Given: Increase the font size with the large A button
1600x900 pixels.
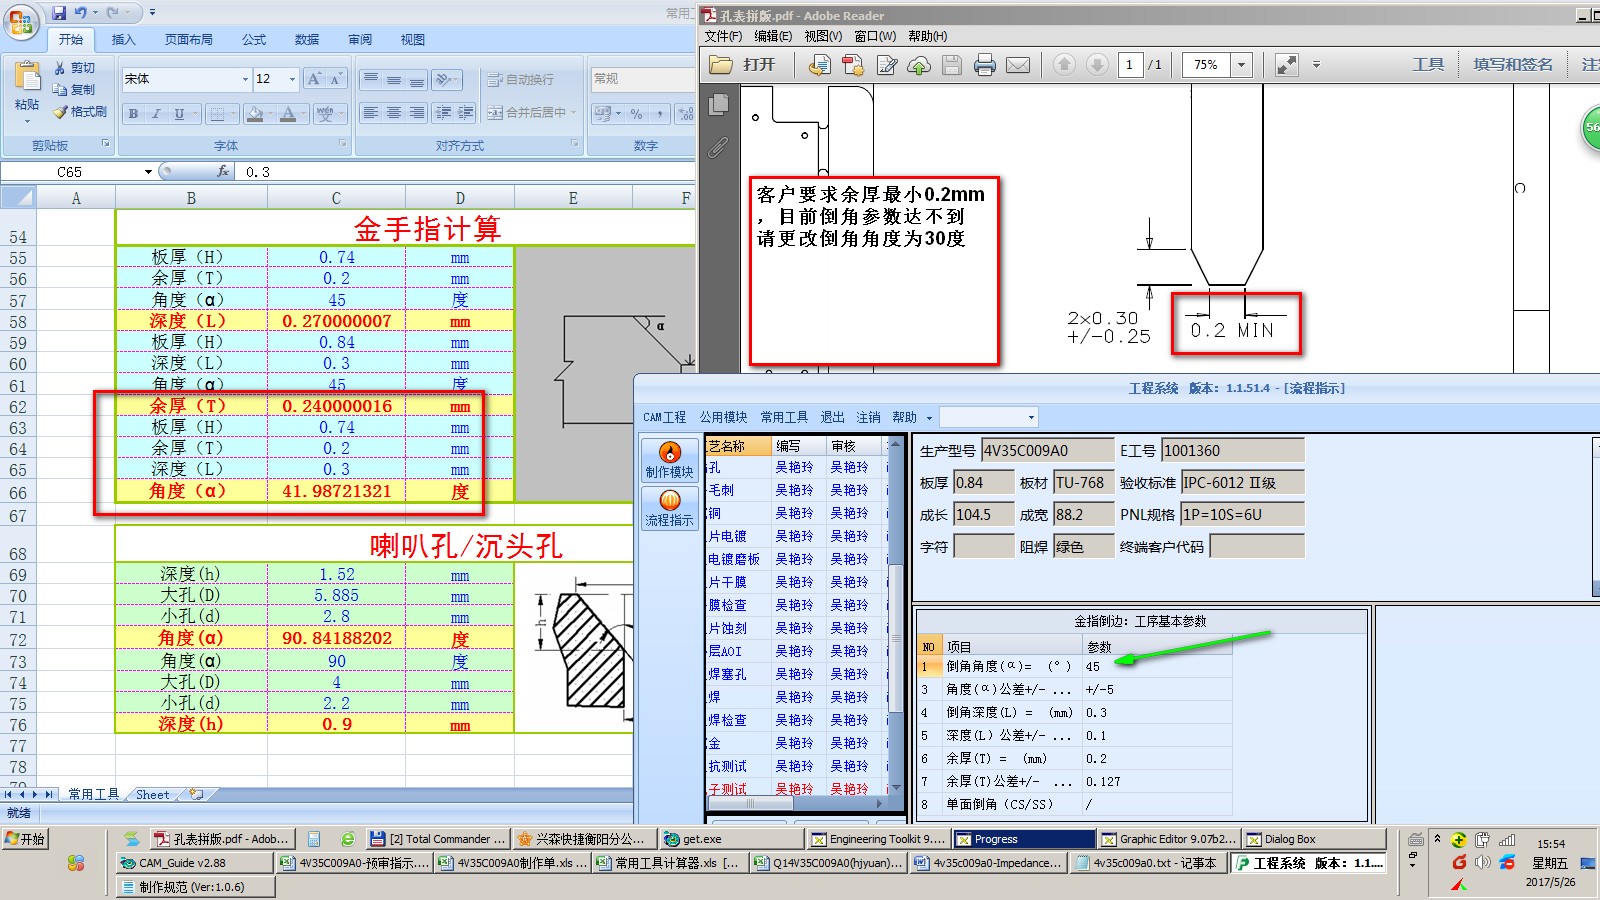Looking at the screenshot, I should click(314, 79).
